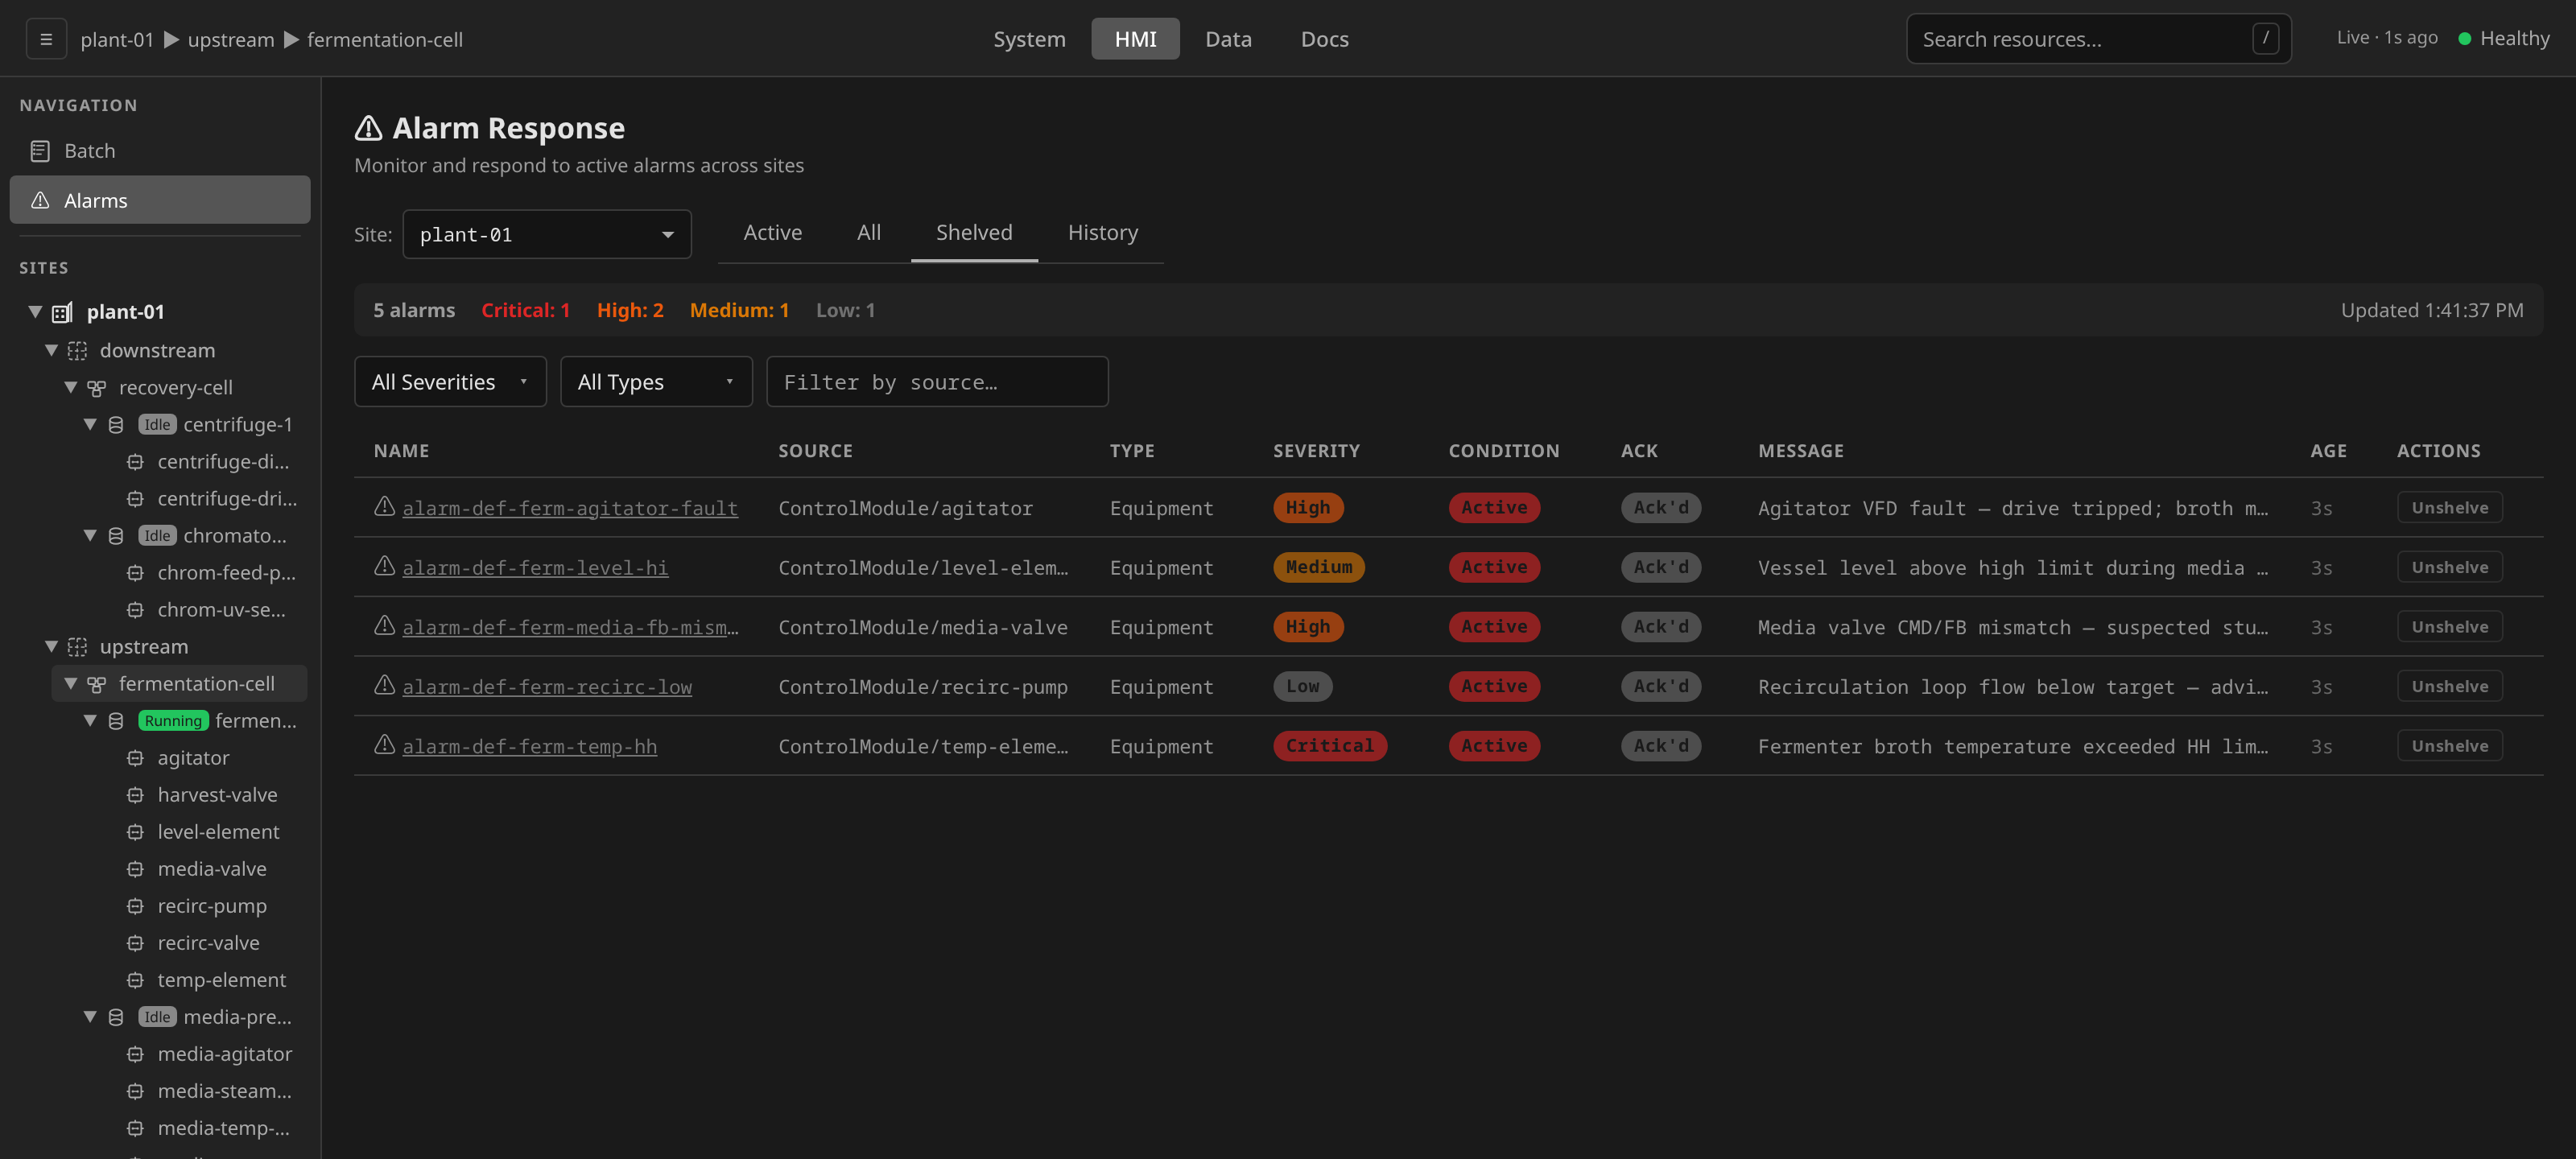The image size is (2576, 1159).
Task: Click the recovery-cell icon in tree
Action: coord(96,388)
